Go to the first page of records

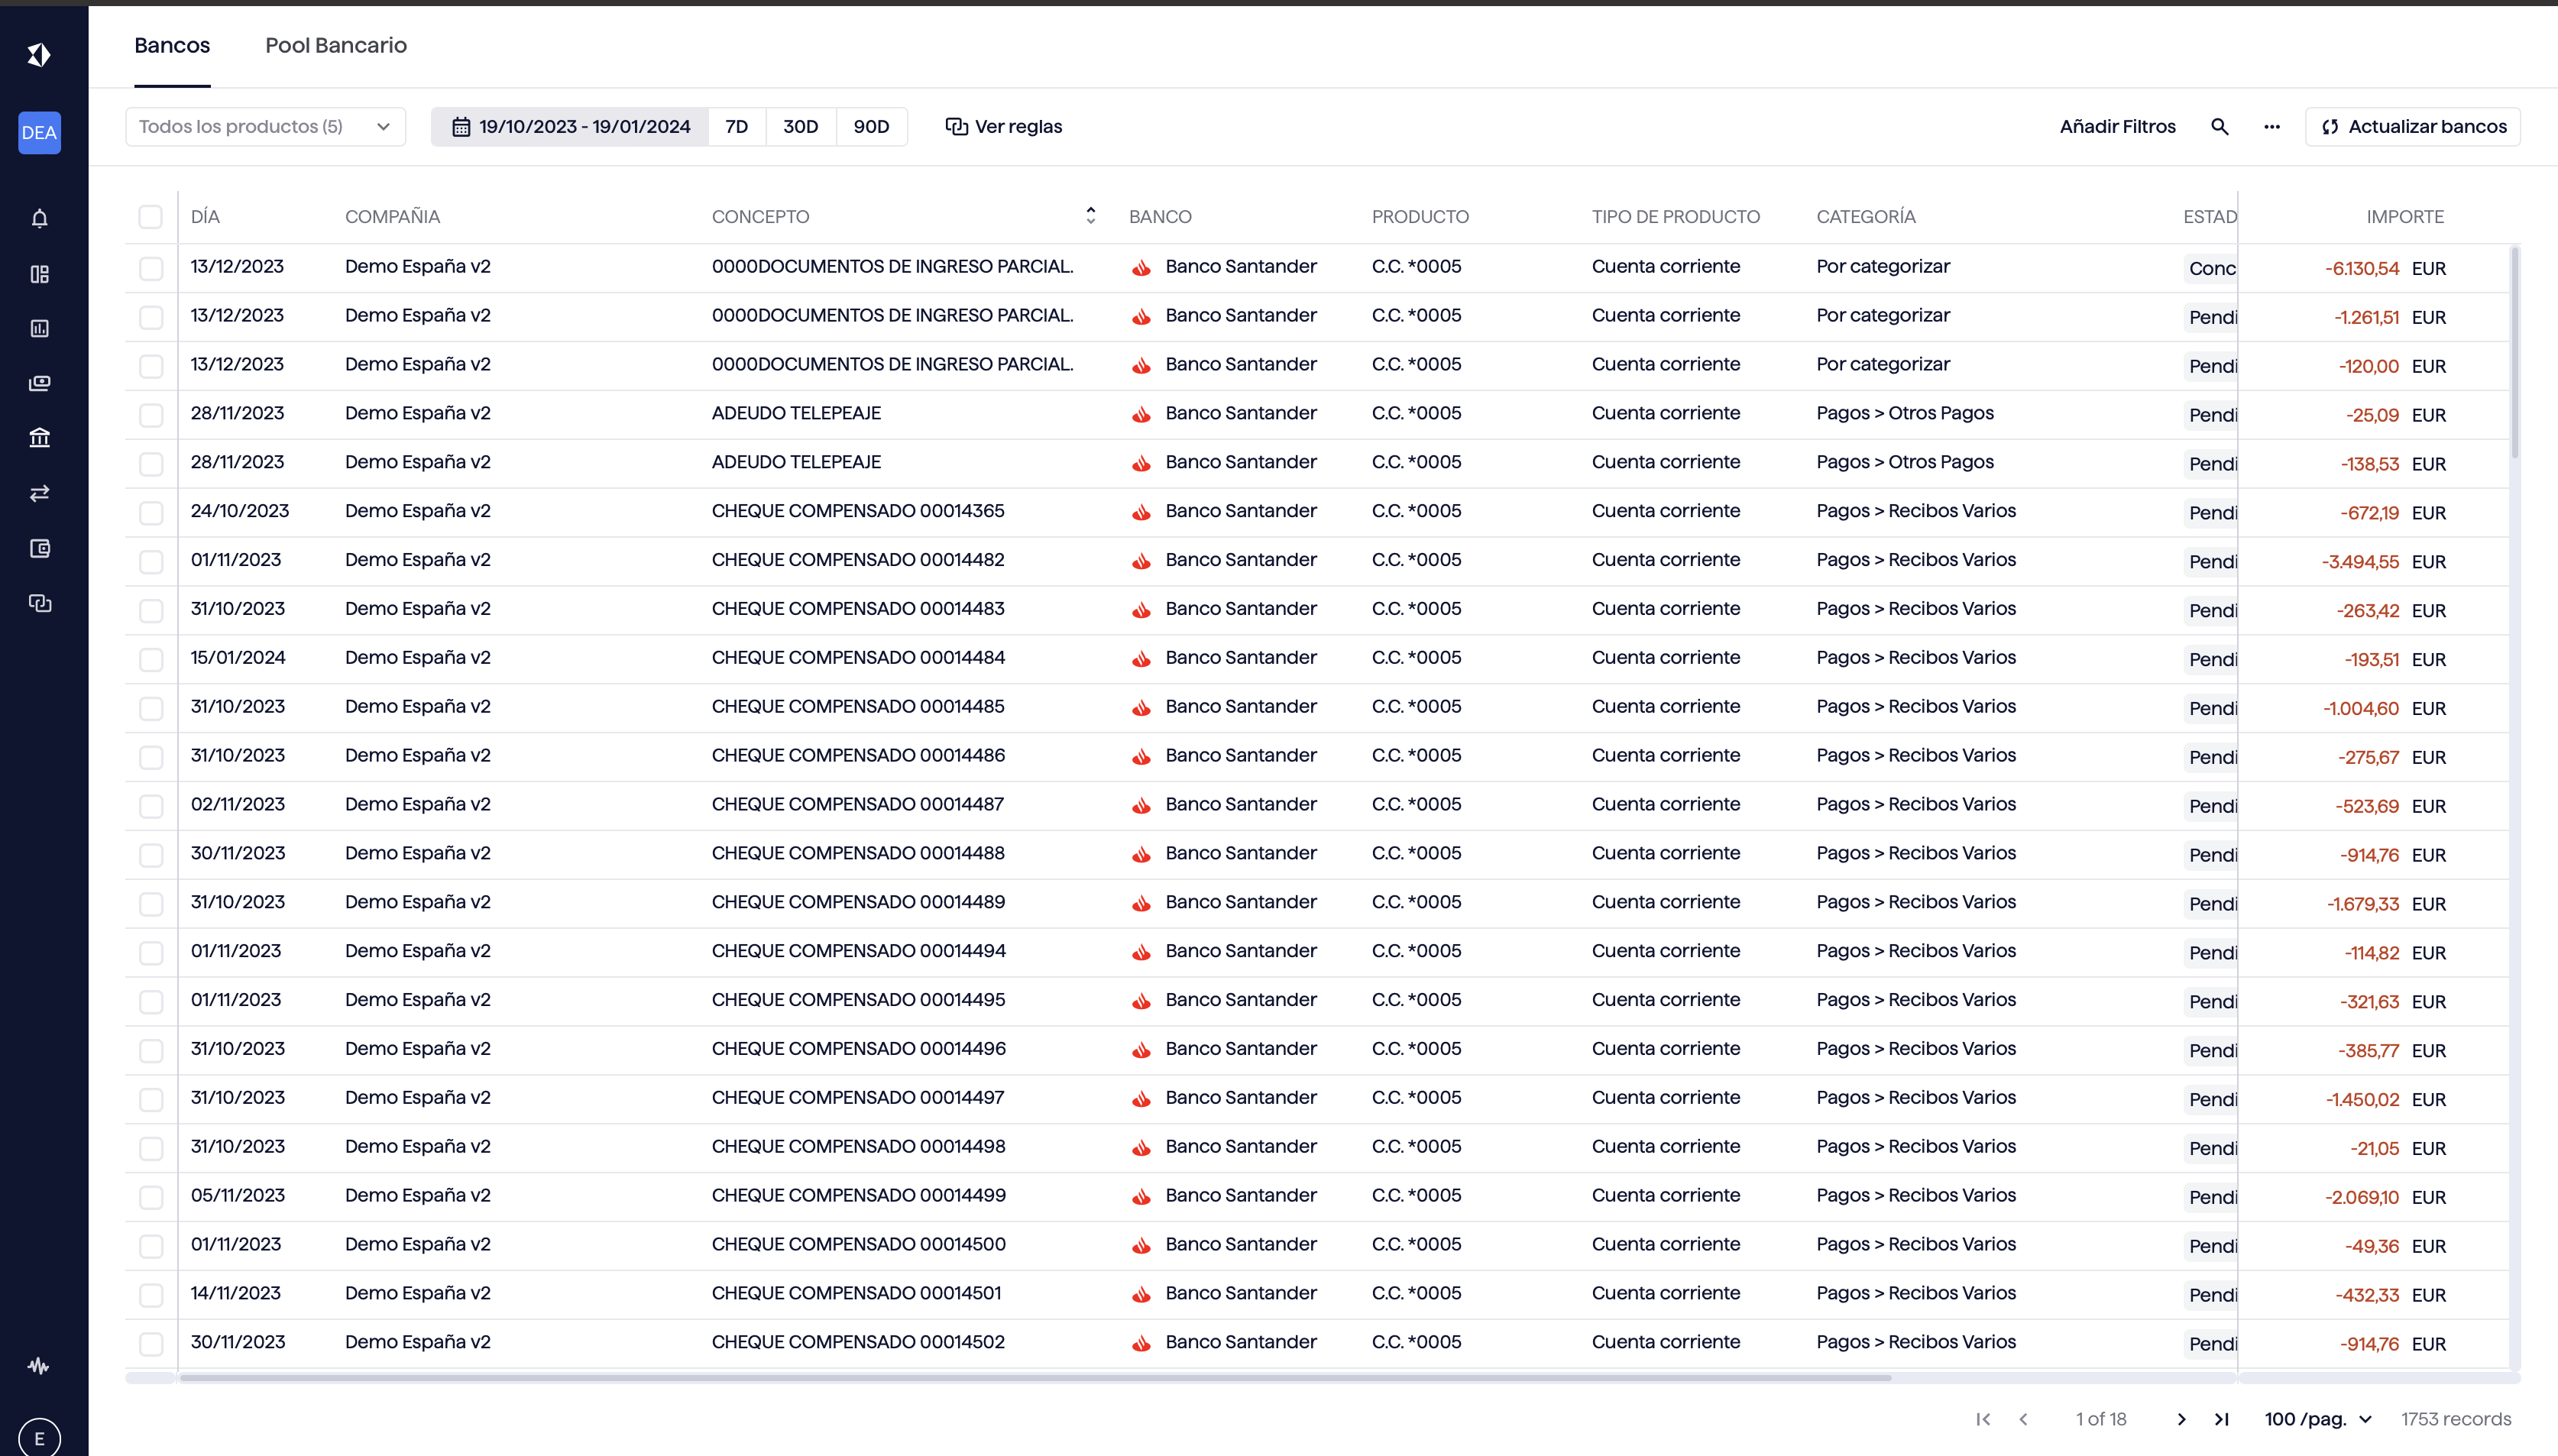(1983, 1419)
